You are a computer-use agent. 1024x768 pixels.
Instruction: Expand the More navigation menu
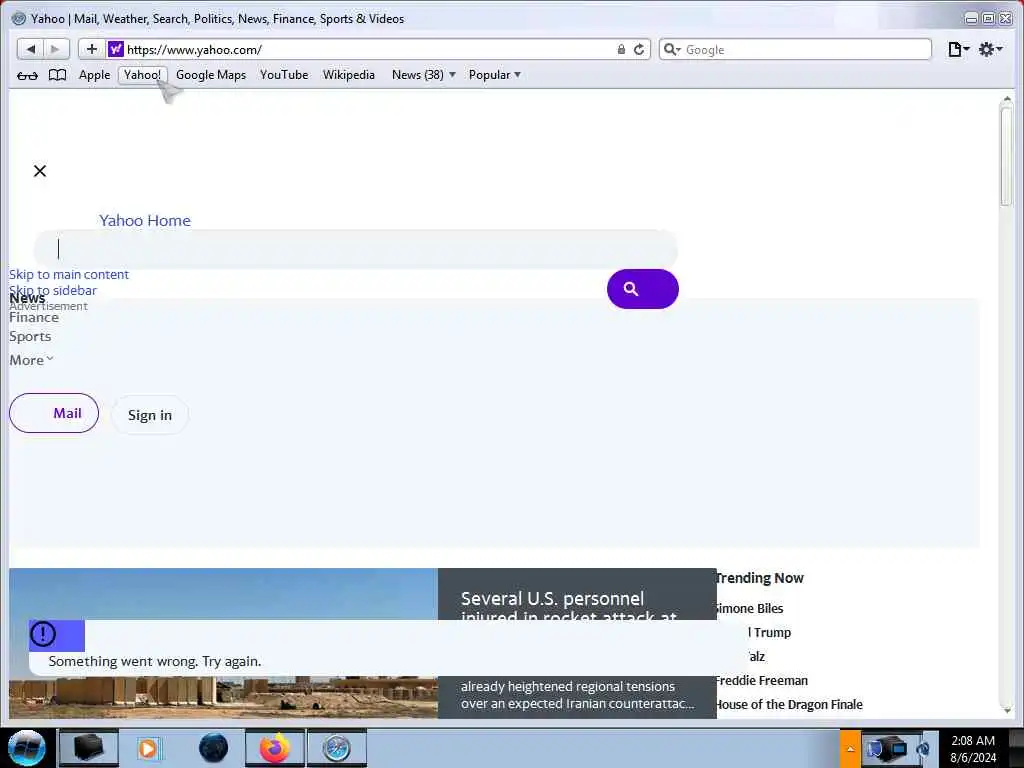pyautogui.click(x=31, y=360)
